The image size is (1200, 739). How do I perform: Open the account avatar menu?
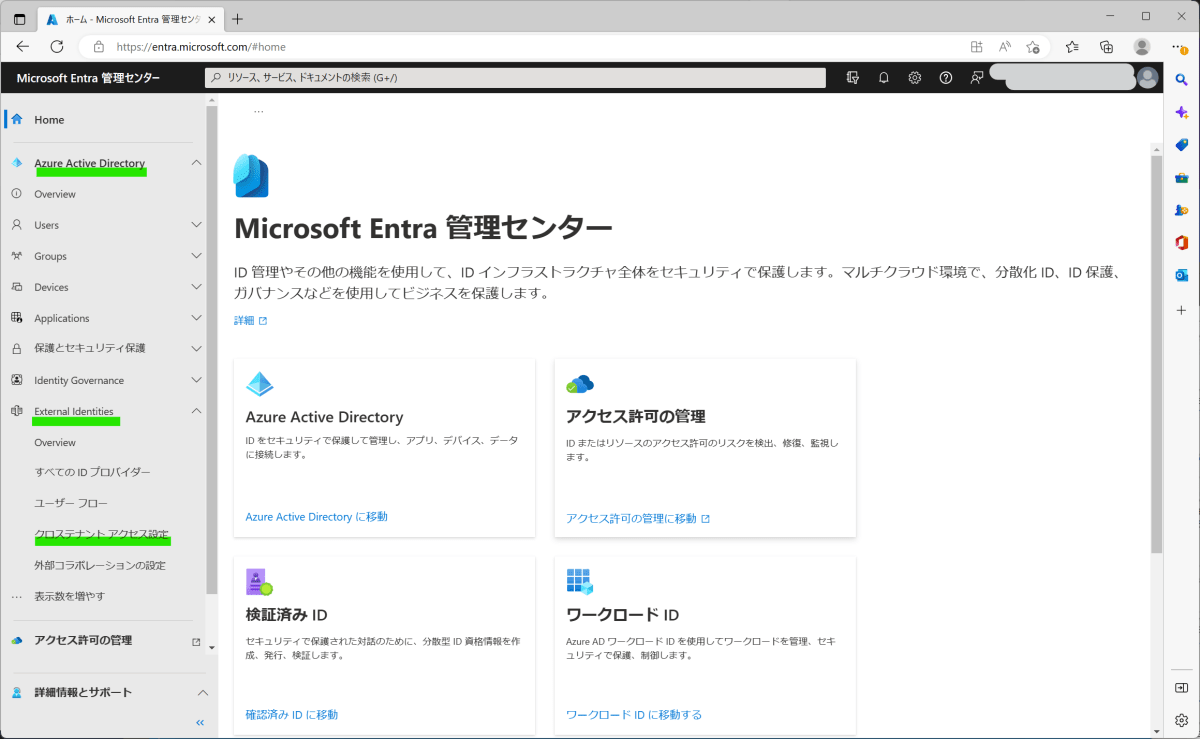click(x=1148, y=78)
